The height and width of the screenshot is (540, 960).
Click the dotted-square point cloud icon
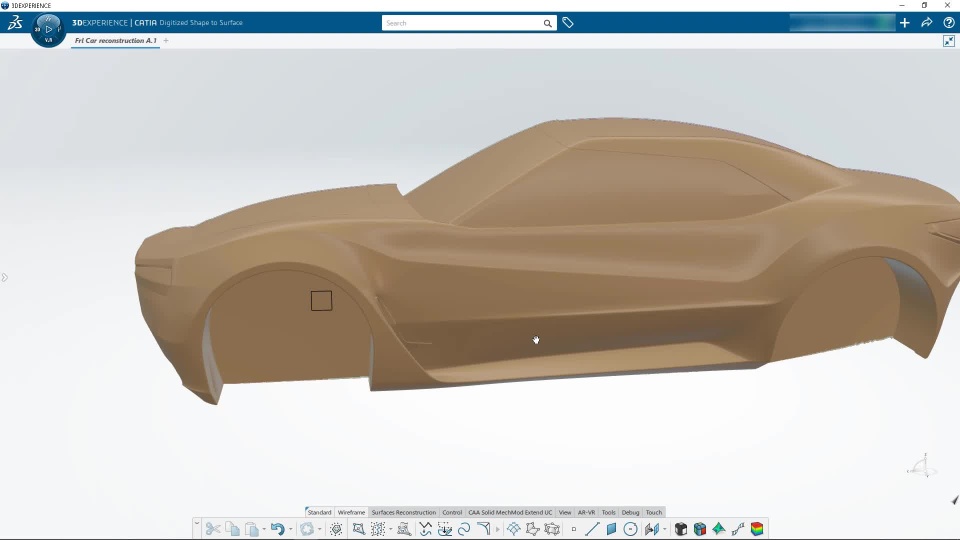(x=378, y=529)
